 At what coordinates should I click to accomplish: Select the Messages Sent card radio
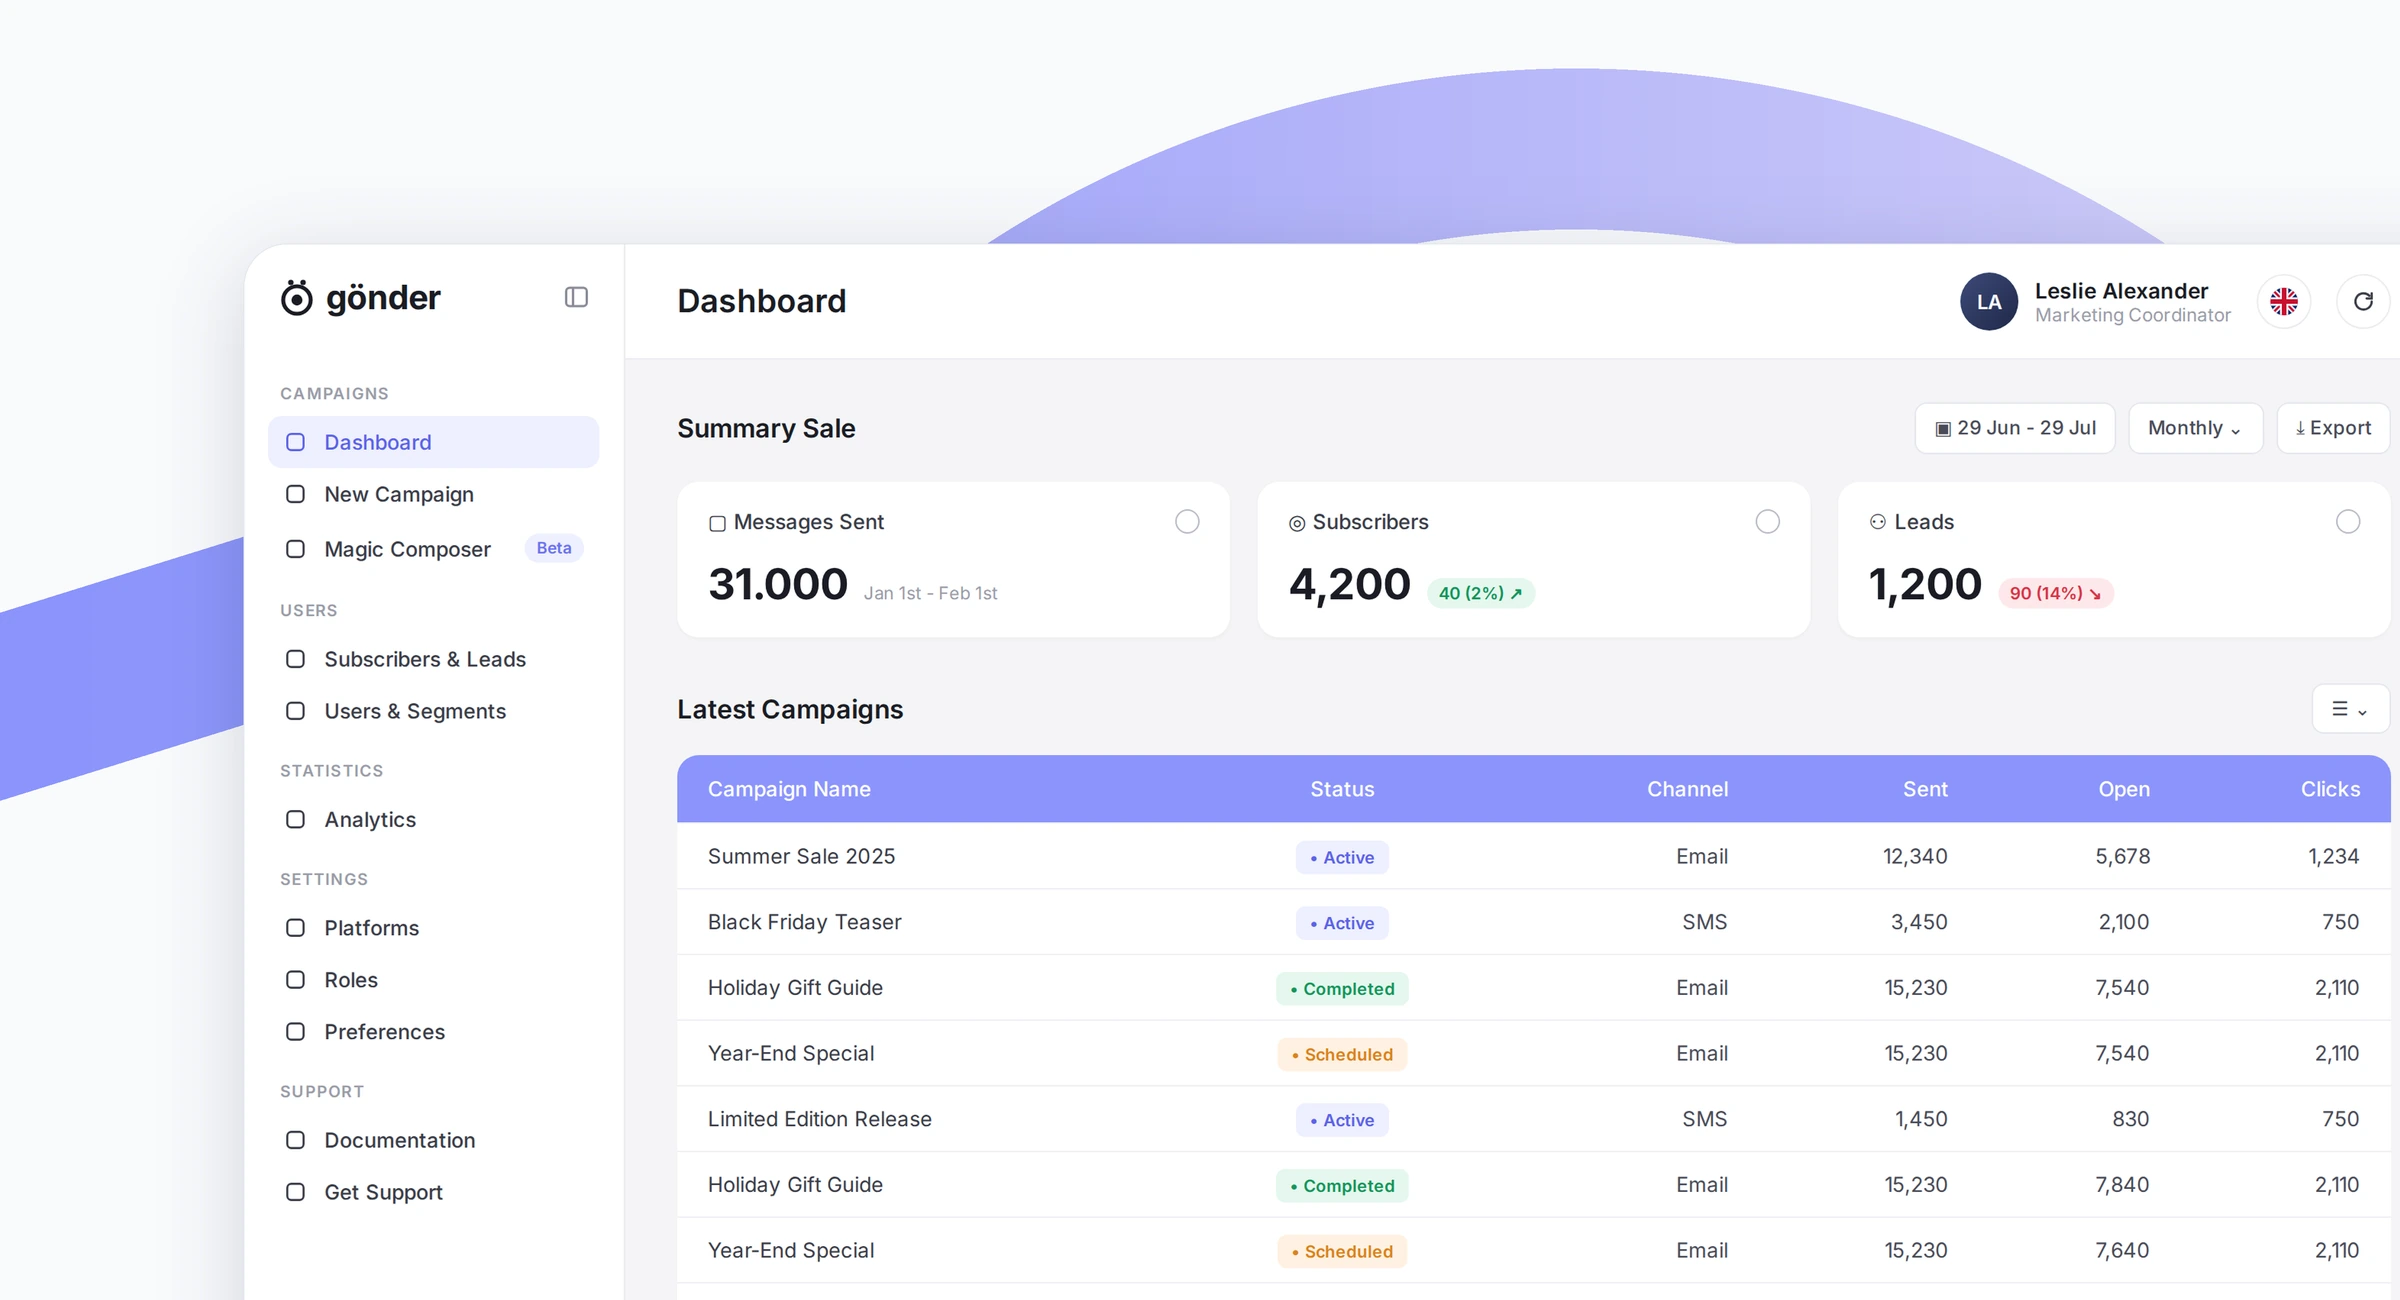1187,522
